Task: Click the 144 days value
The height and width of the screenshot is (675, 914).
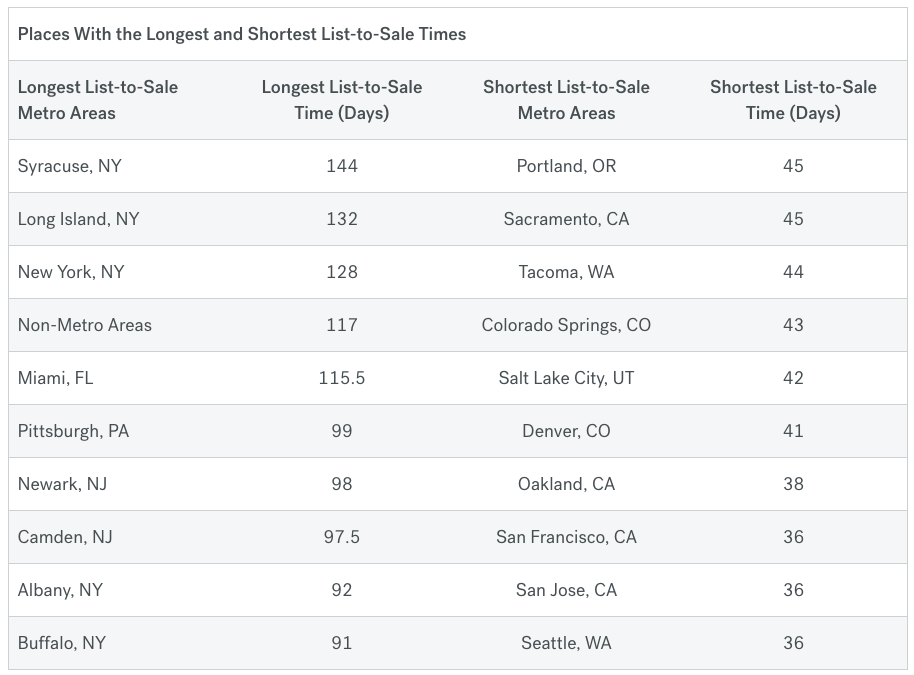Action: pos(342,166)
